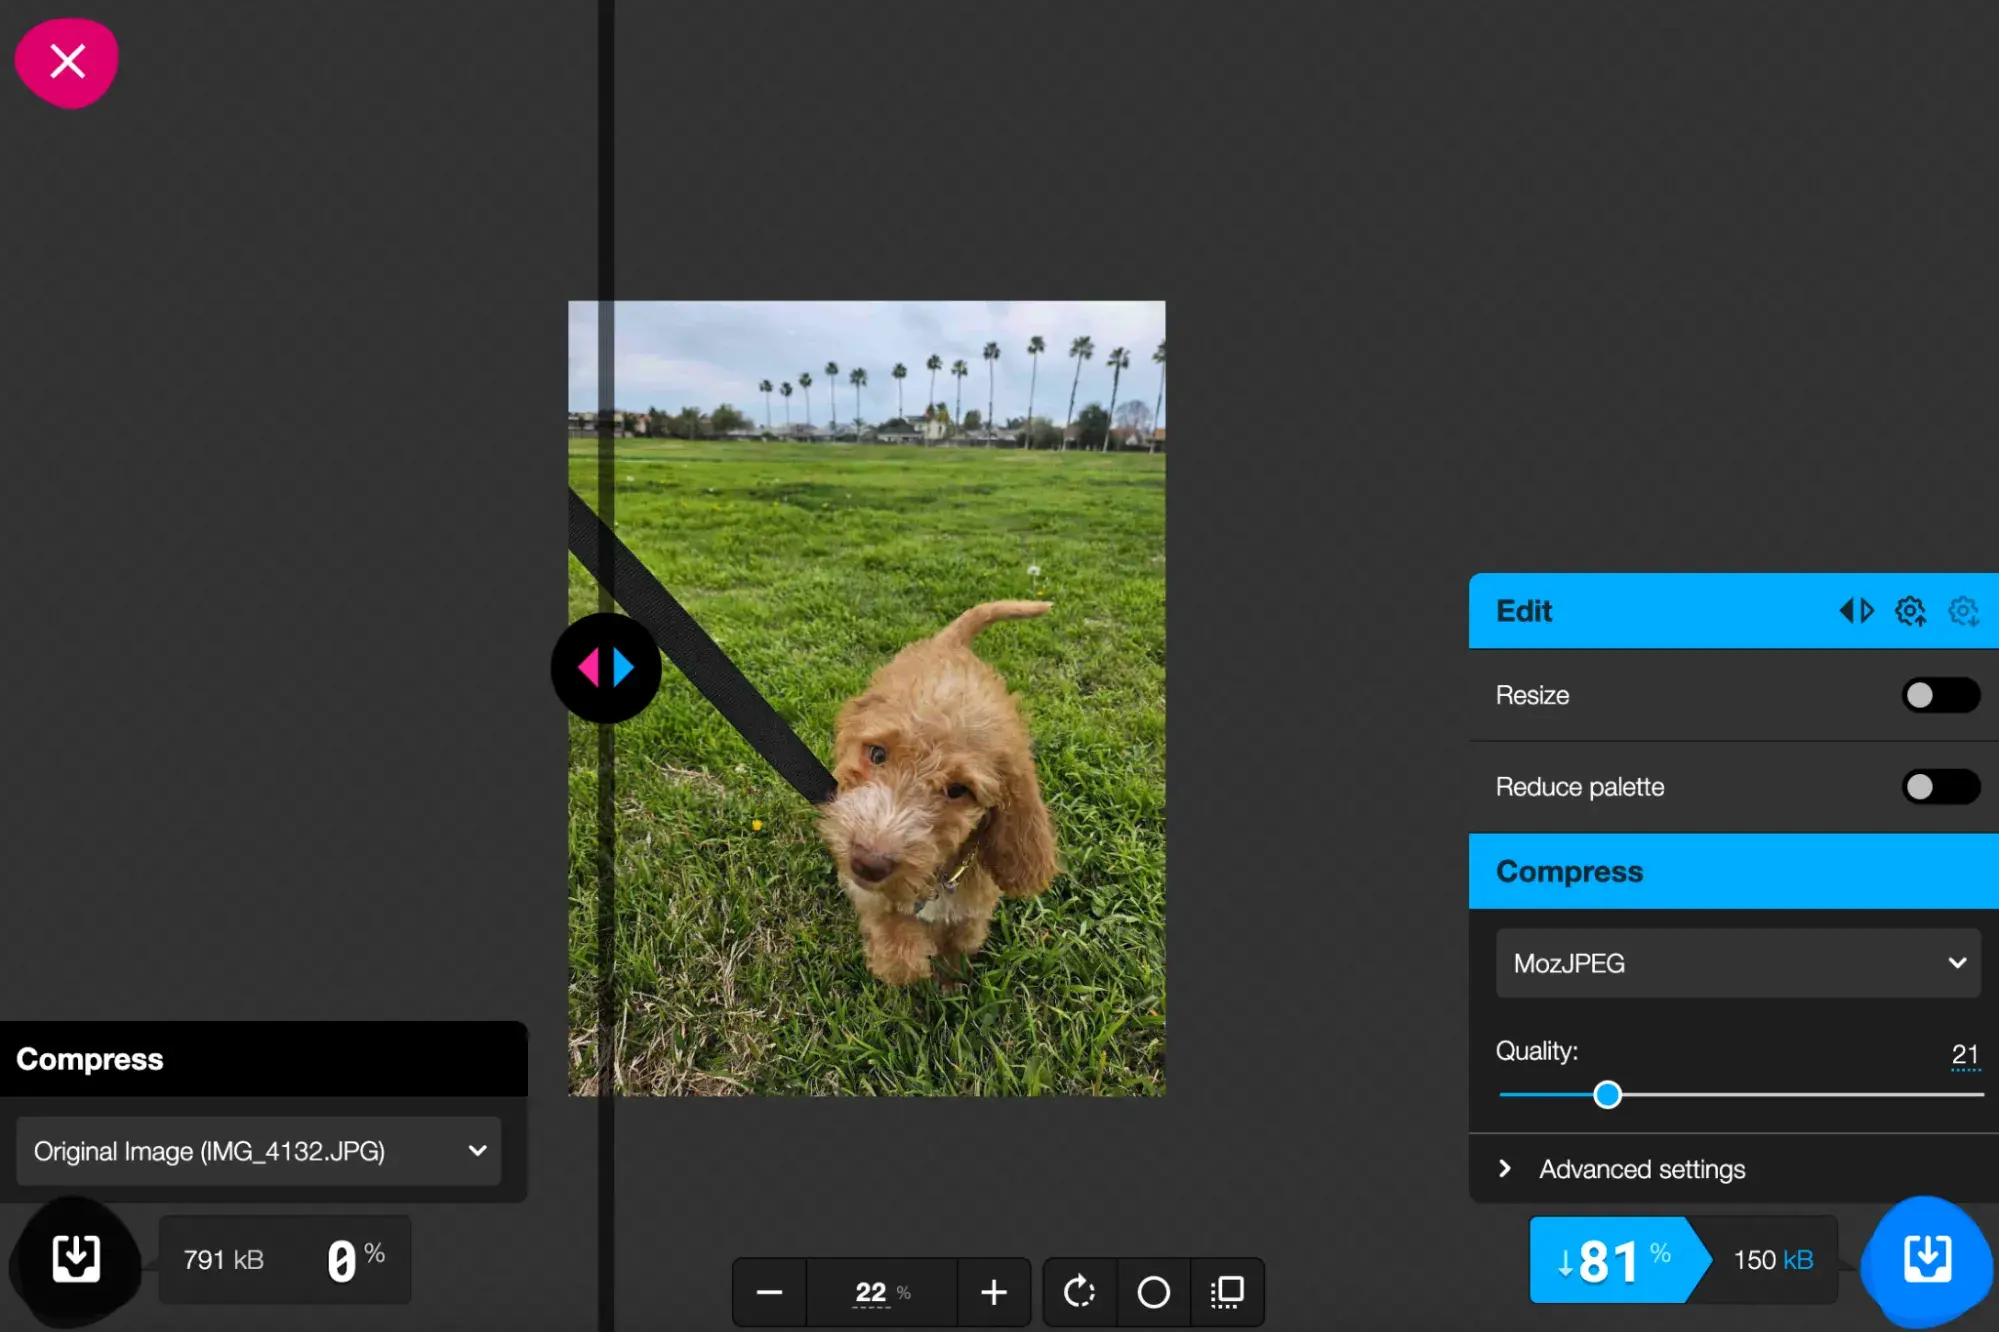Download the compressed image via blue button

point(1926,1259)
